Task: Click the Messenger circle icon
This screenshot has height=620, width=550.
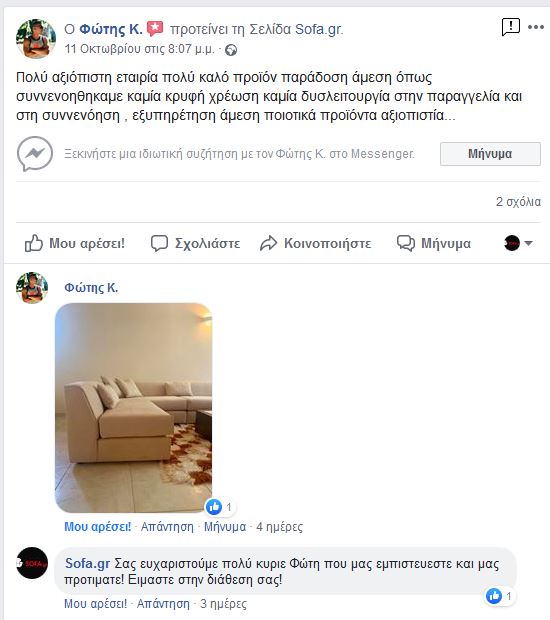Action: click(x=35, y=154)
